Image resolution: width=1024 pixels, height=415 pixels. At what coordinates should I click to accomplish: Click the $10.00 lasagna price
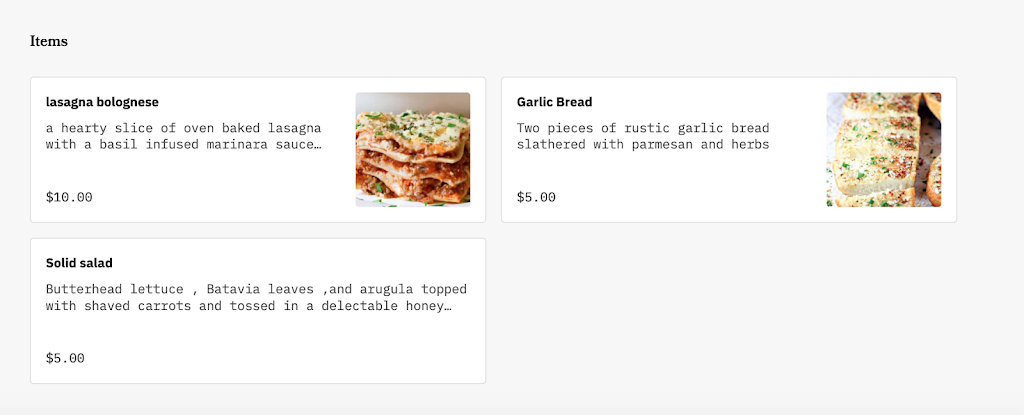click(x=69, y=197)
